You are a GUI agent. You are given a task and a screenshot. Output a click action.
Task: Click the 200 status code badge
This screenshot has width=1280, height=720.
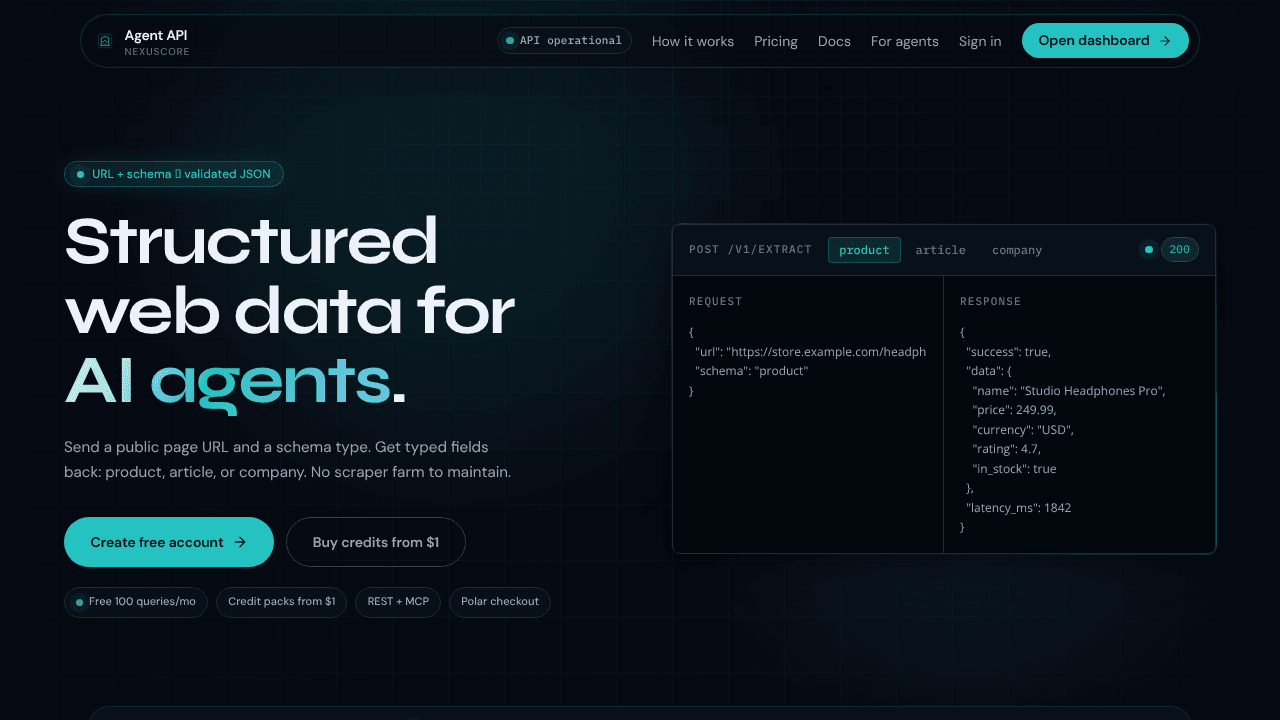click(1180, 250)
